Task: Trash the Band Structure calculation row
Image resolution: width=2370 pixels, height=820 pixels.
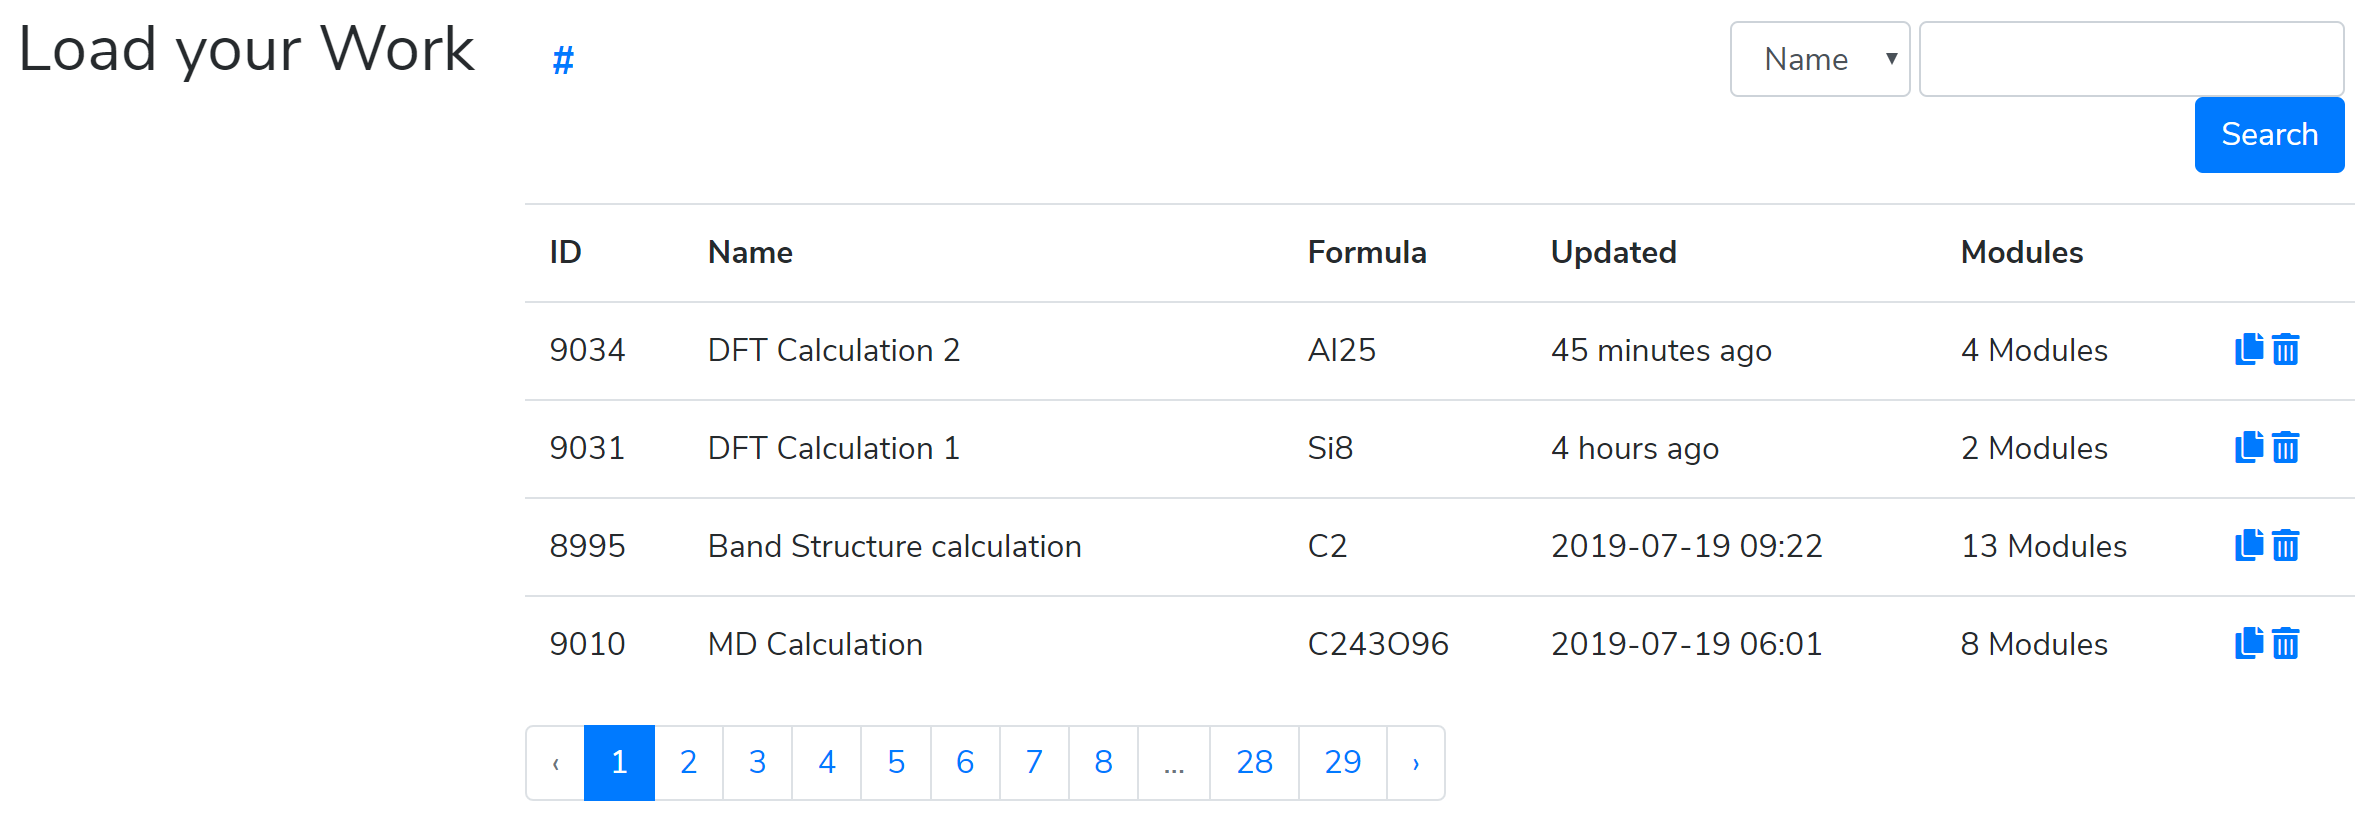Action: pyautogui.click(x=2286, y=545)
